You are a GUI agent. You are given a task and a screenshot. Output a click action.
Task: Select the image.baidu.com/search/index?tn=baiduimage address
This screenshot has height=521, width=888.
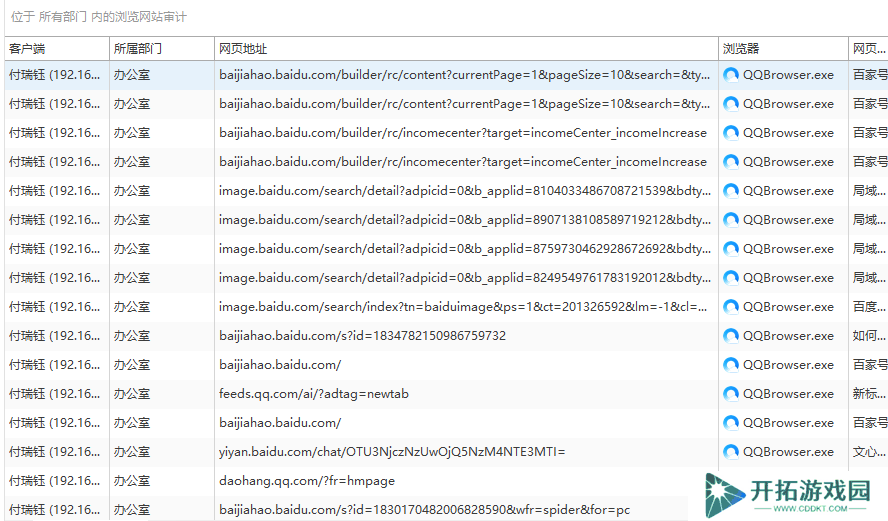point(463,307)
